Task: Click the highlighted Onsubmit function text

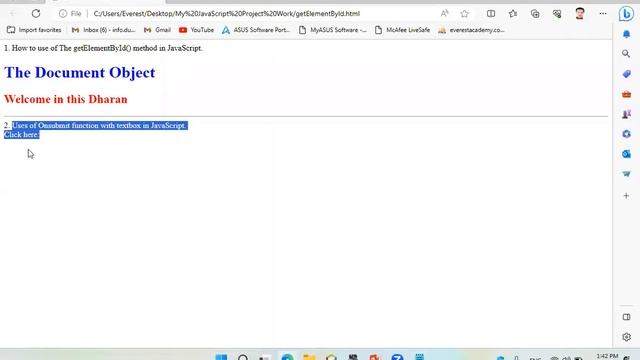Action: pyautogui.click(x=99, y=125)
